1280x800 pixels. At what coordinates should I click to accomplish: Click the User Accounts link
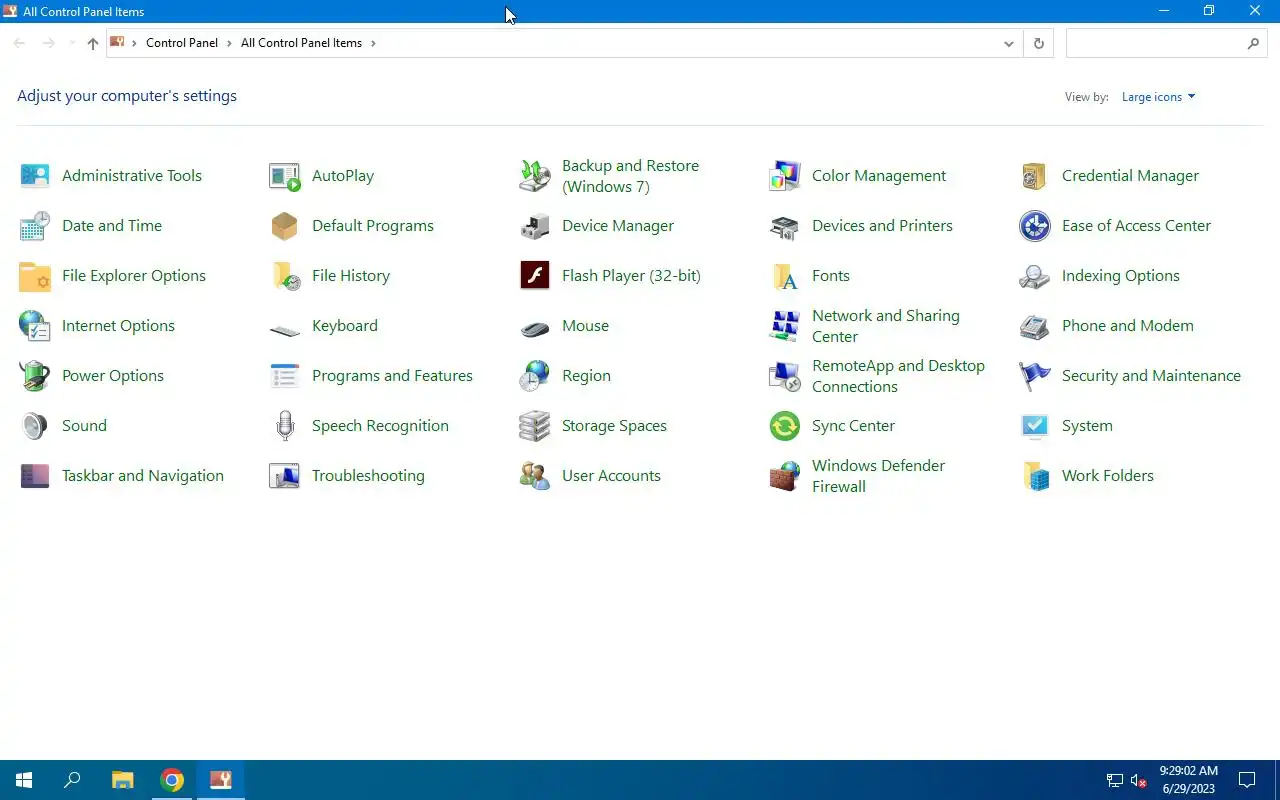tap(611, 476)
